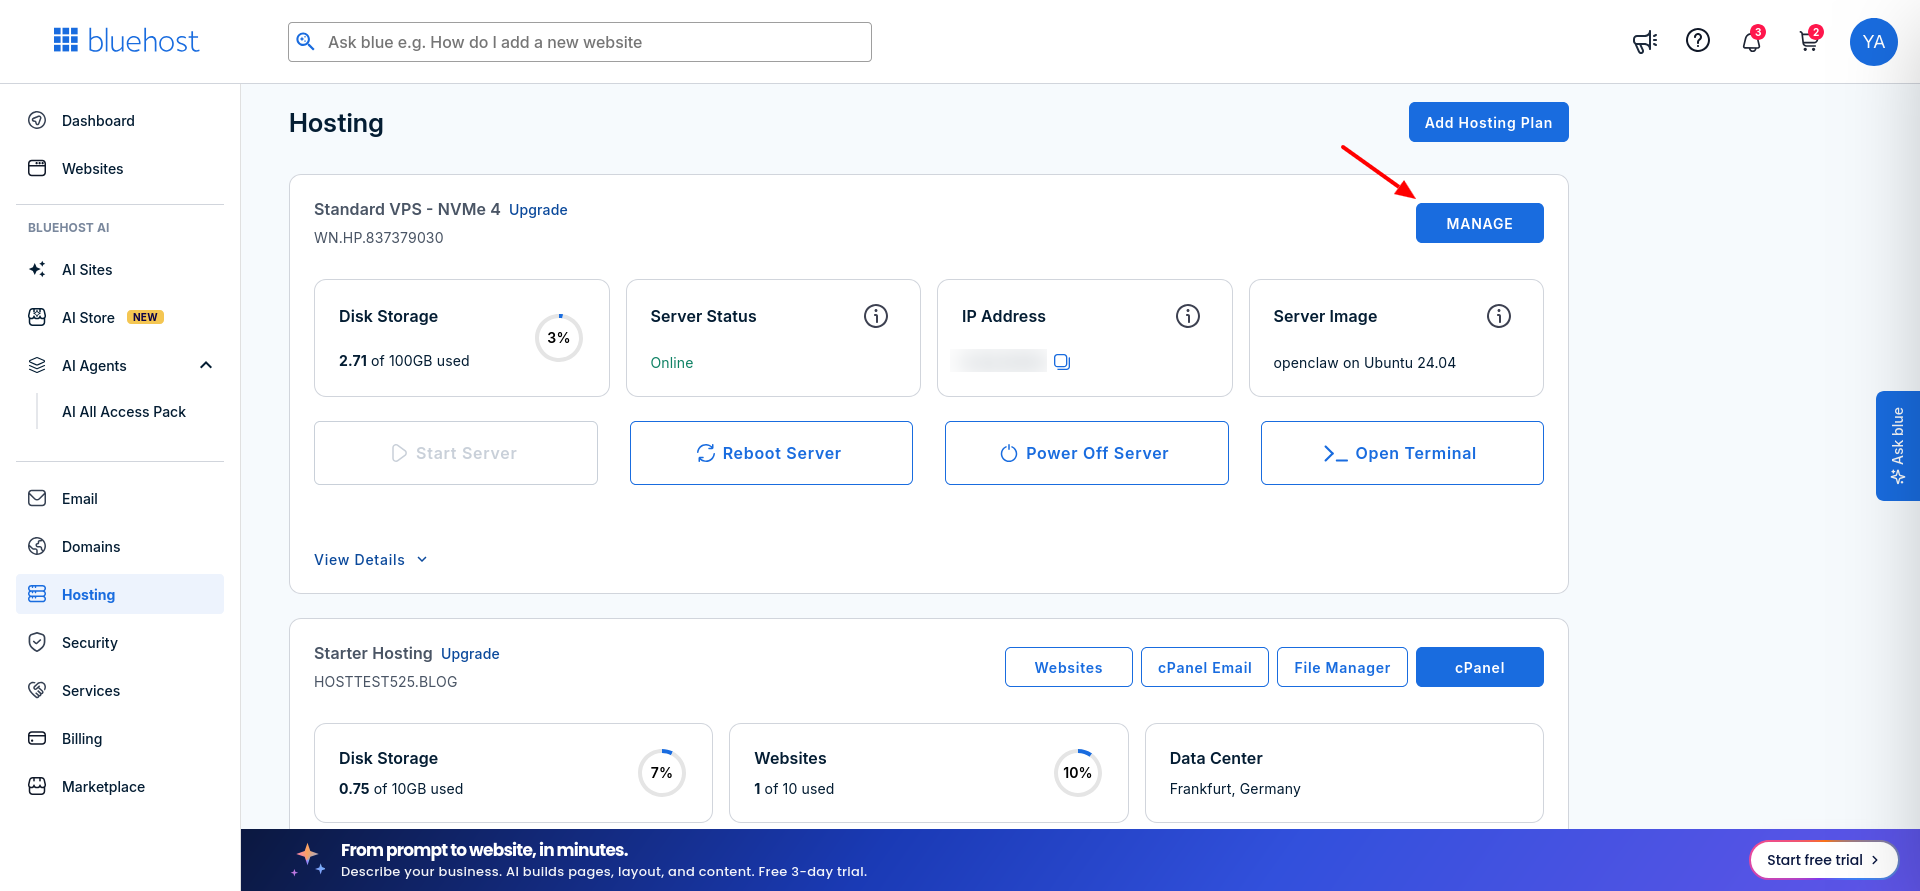The width and height of the screenshot is (1920, 891).
Task: Click the Hosting server icon in sidebar
Action: [x=37, y=594]
